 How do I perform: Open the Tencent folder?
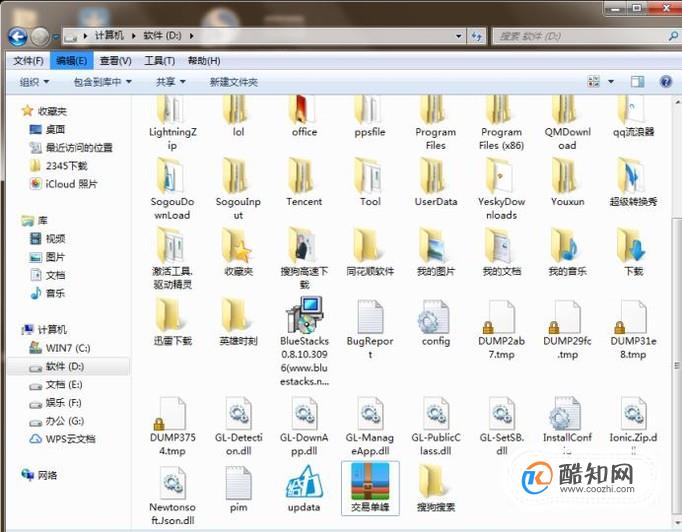pyautogui.click(x=304, y=182)
